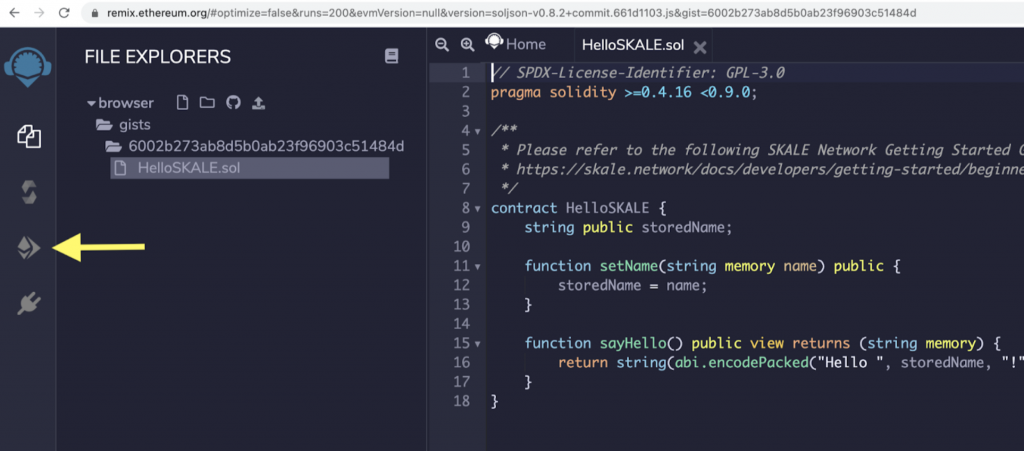Viewport: 1024px width, 451px height.
Task: Select the HelloSKALE.sol editor tab
Action: click(x=632, y=45)
